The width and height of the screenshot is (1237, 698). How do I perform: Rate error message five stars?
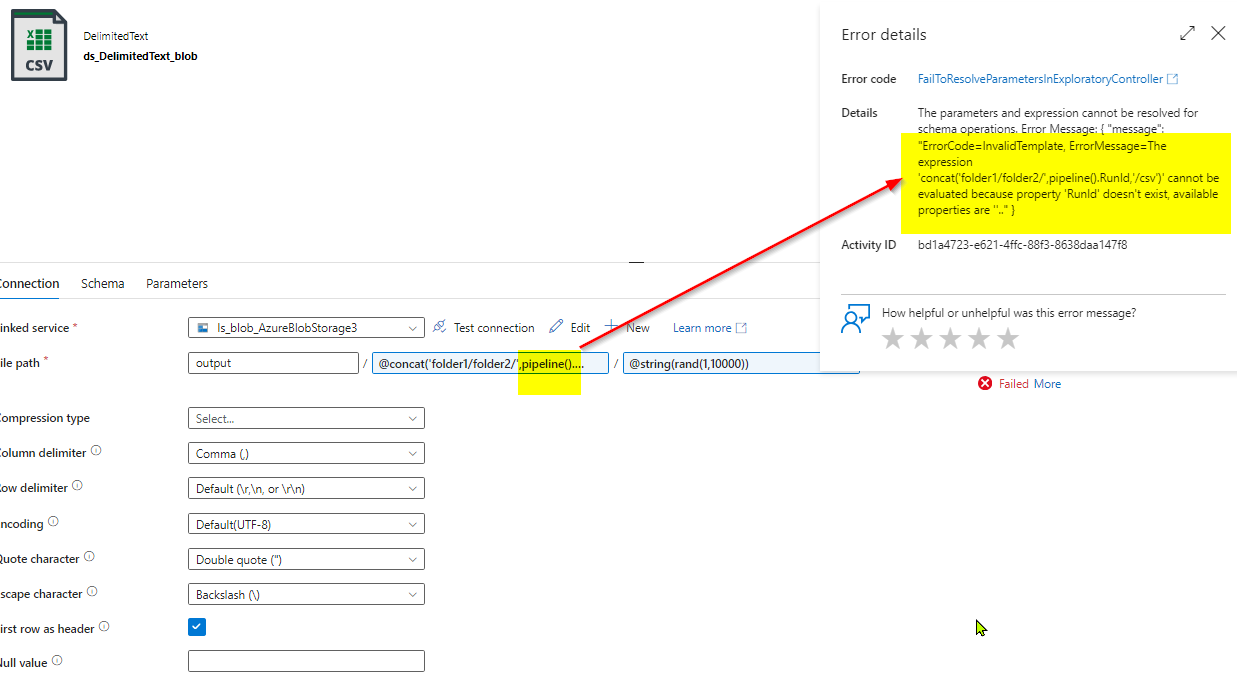pyautogui.click(x=1008, y=339)
